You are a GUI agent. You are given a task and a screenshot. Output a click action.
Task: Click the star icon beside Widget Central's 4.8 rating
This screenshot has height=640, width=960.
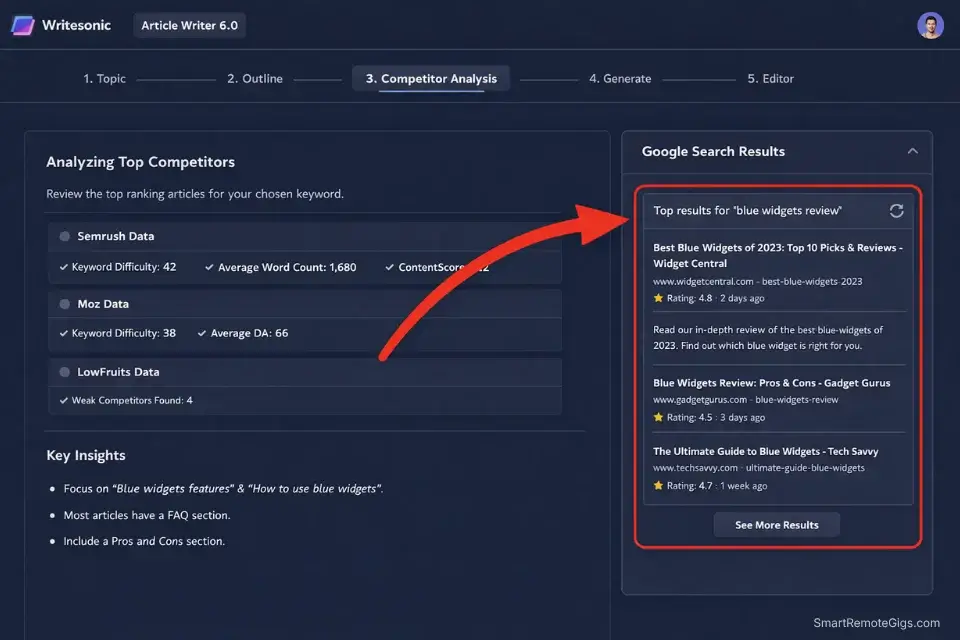(x=656, y=297)
